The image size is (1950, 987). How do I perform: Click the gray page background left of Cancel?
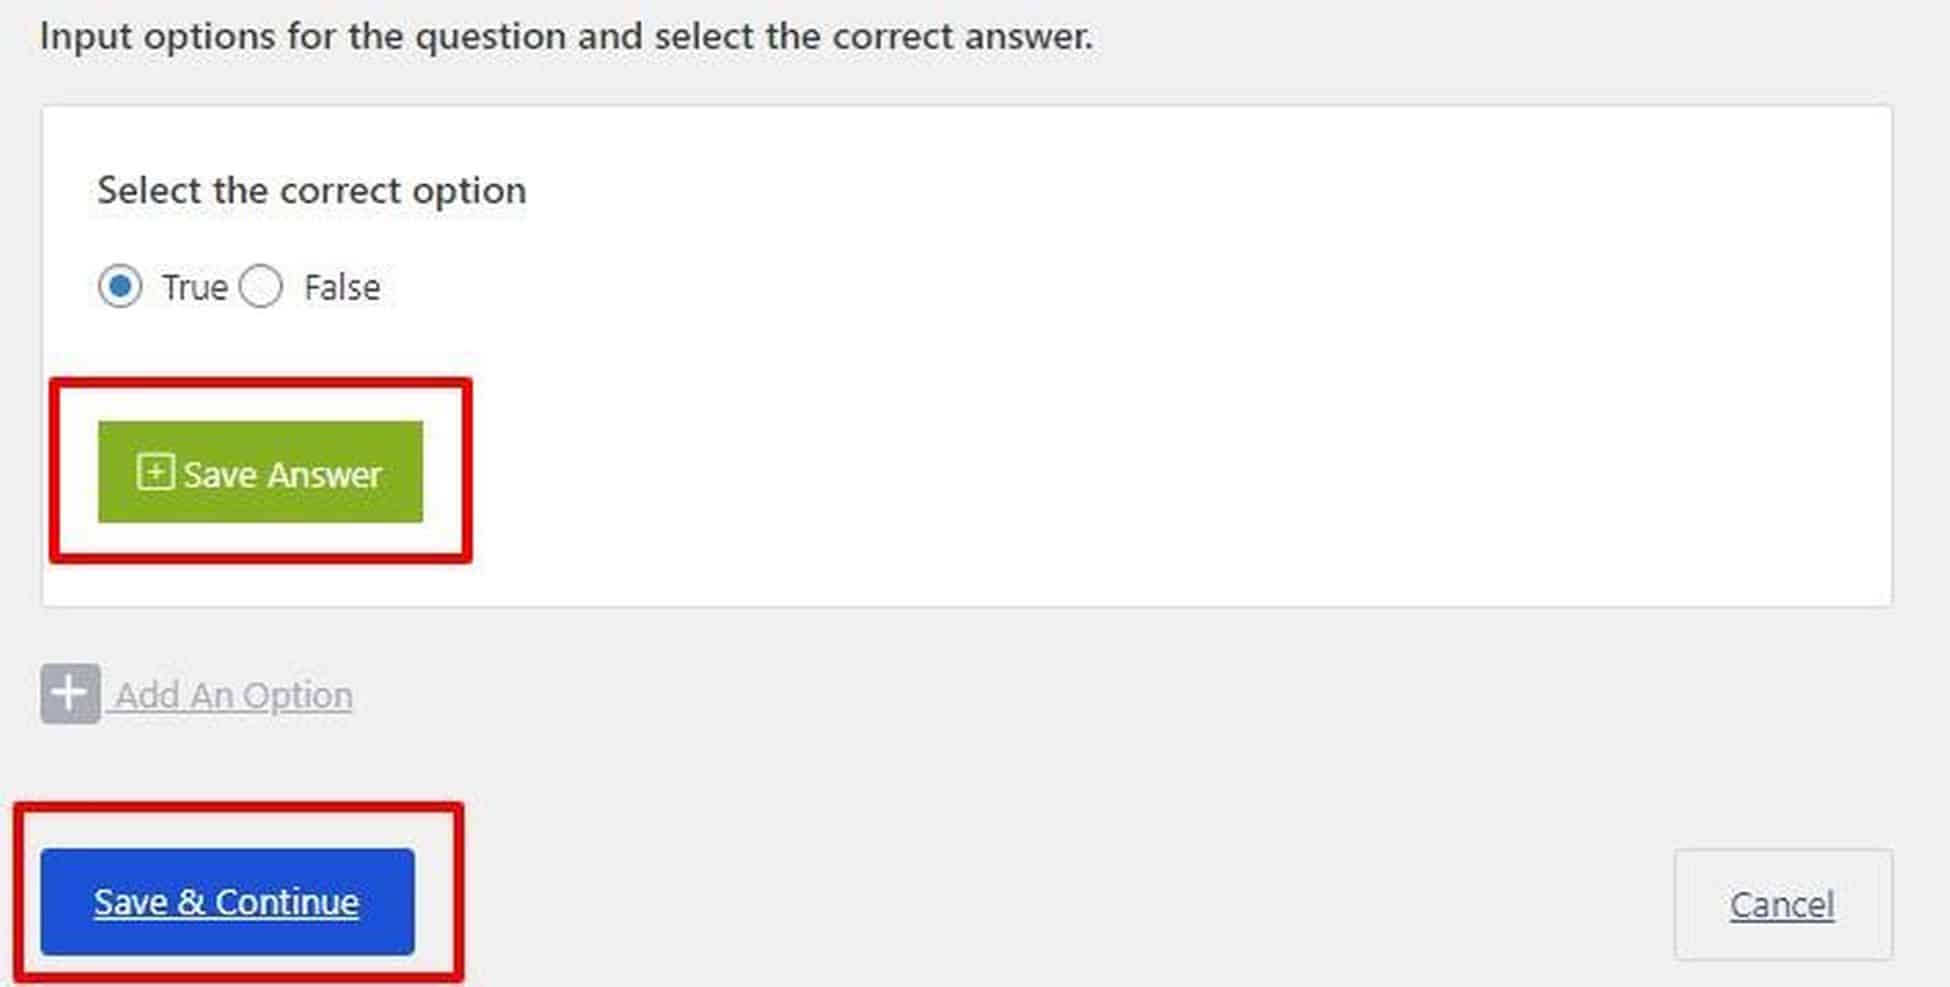(1000, 900)
